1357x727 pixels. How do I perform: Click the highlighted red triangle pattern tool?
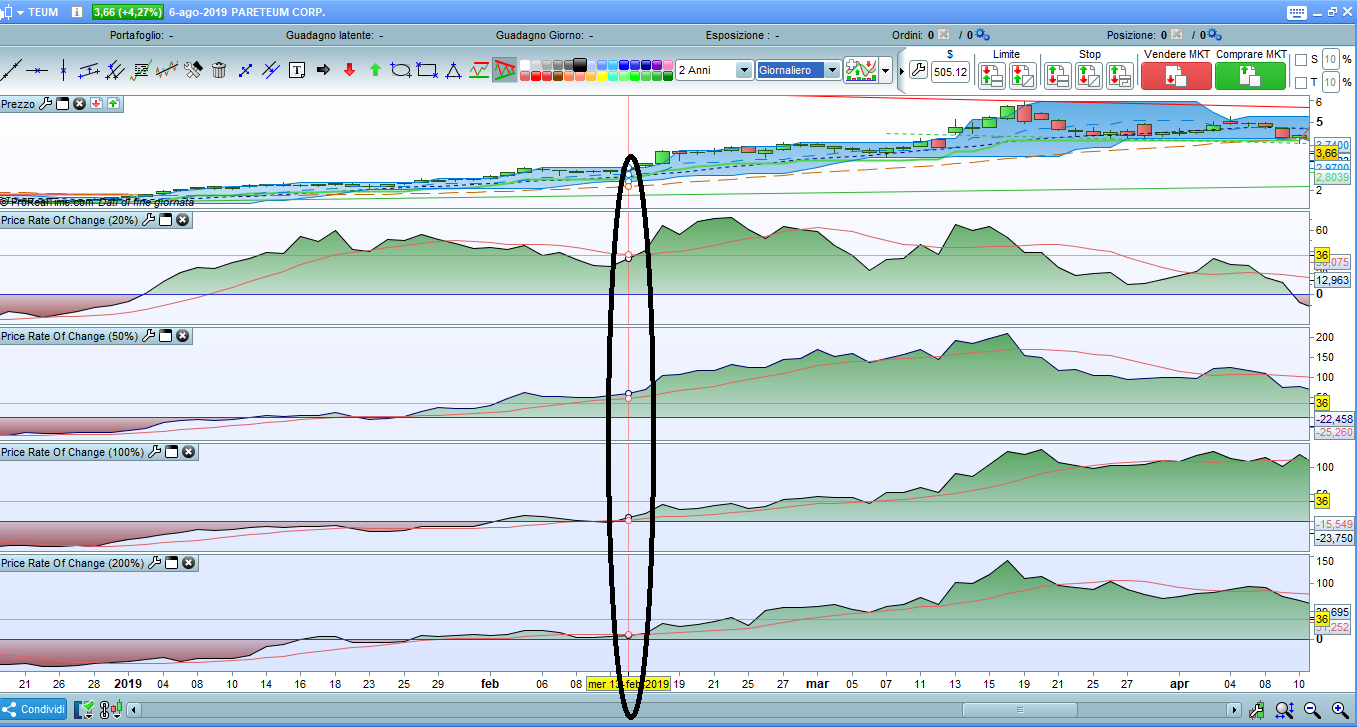pos(505,70)
